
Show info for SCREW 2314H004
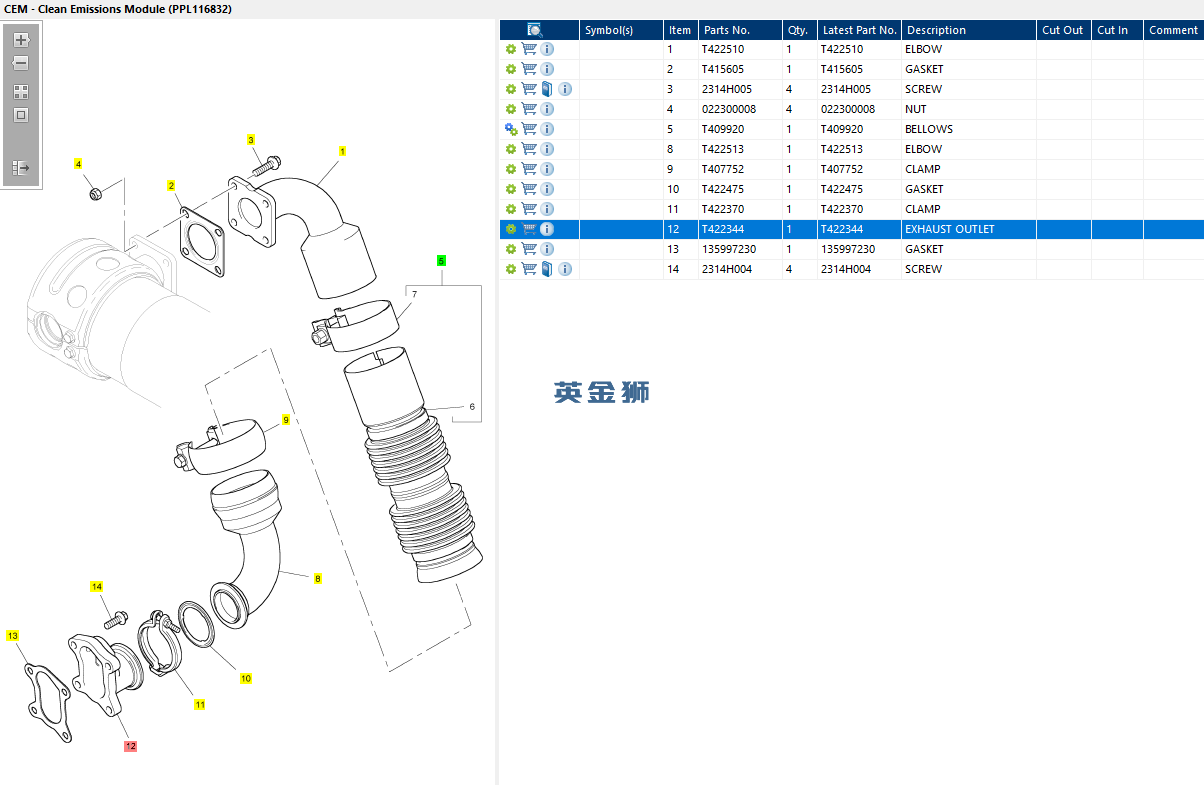click(x=565, y=269)
